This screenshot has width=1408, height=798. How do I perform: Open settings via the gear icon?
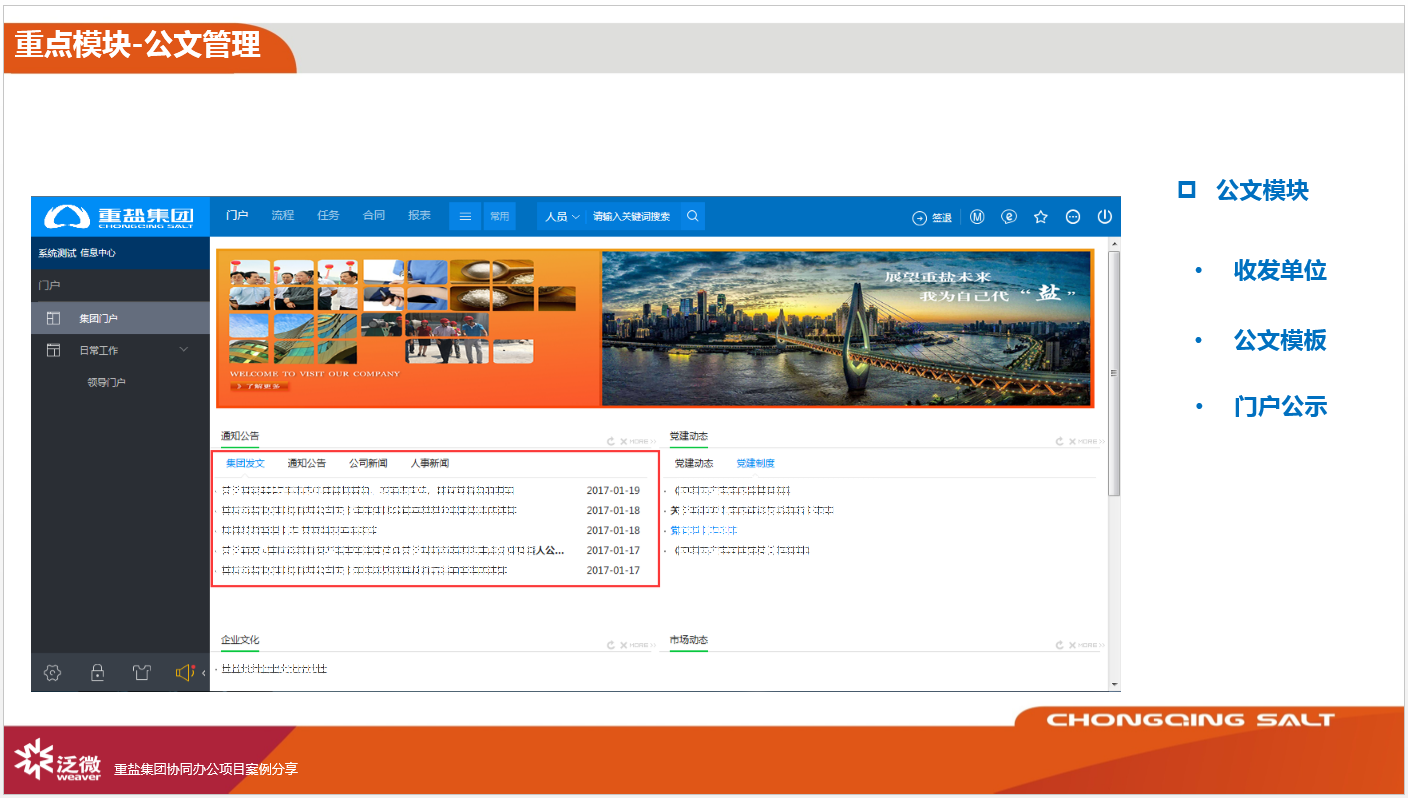tap(53, 673)
